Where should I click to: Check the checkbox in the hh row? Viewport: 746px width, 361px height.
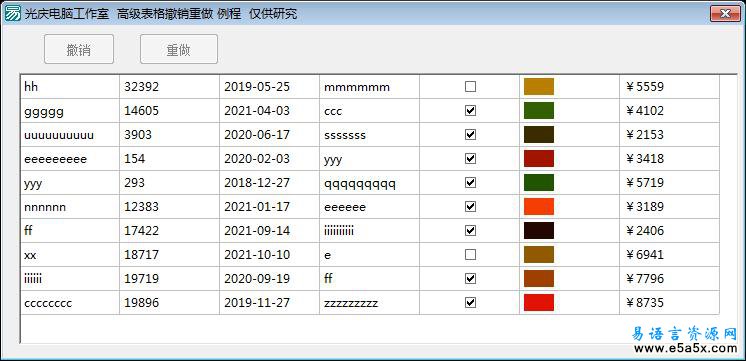pyautogui.click(x=470, y=87)
